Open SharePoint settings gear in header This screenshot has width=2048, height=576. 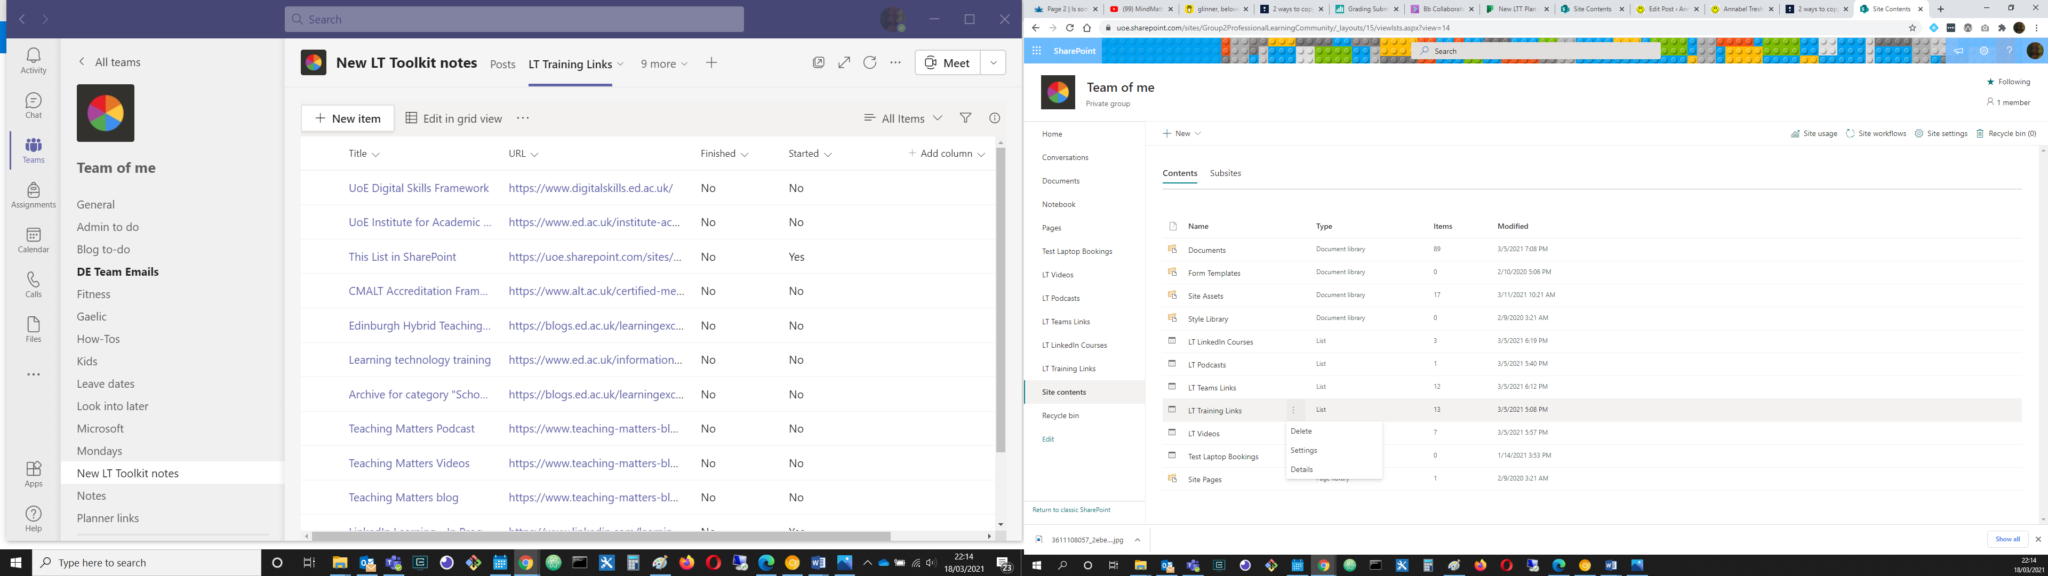(1984, 50)
